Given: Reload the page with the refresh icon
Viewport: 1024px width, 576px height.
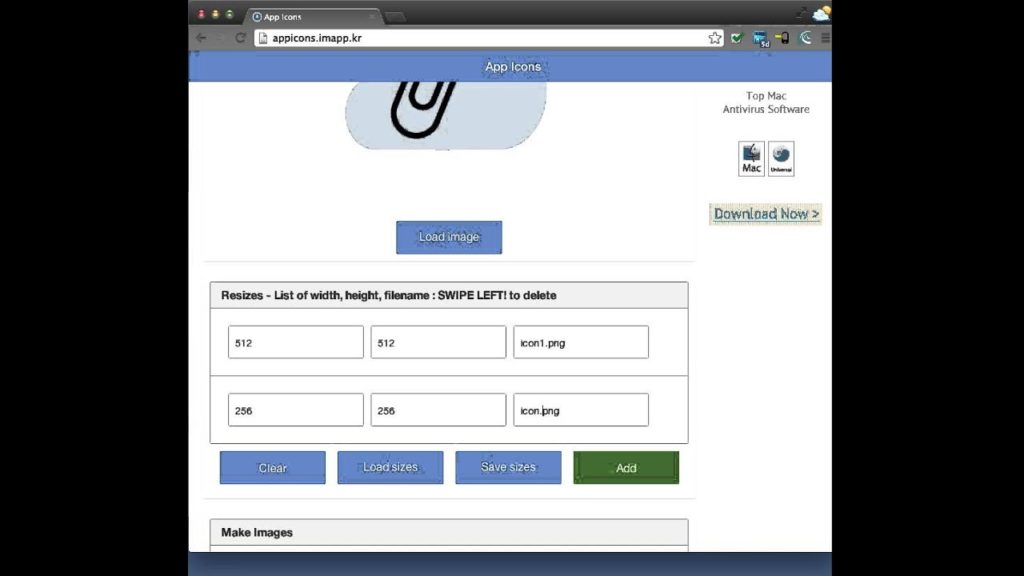Looking at the screenshot, I should coord(240,38).
